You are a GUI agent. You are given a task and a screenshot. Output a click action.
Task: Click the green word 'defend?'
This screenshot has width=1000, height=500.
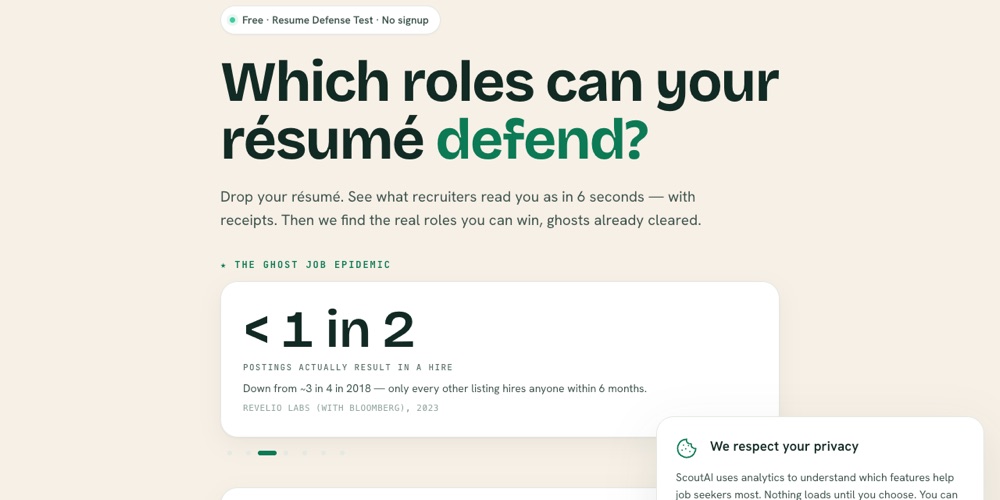(x=542, y=140)
